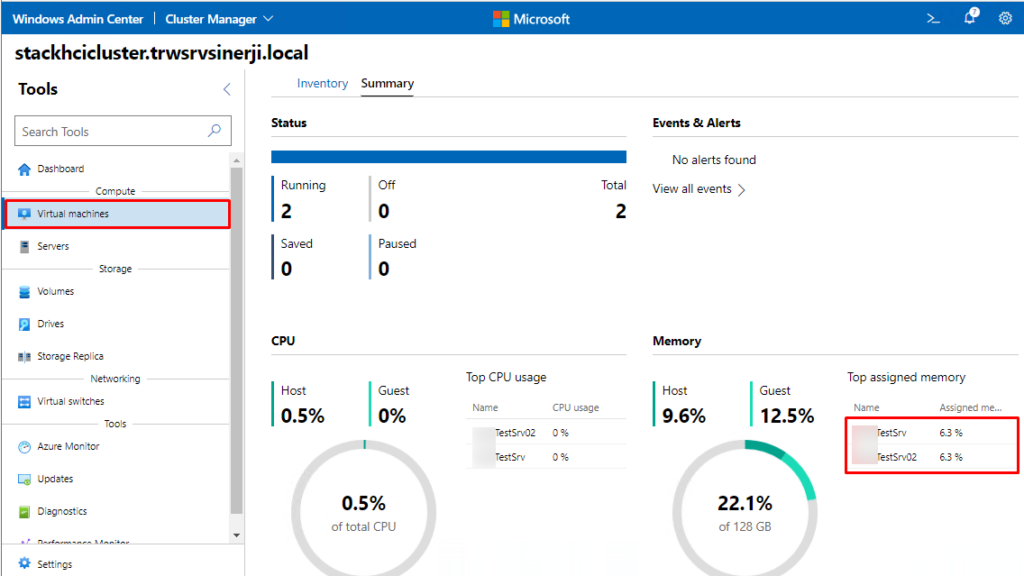1024x576 pixels.
Task: Sort by CPU usage column header
Action: tap(575, 408)
